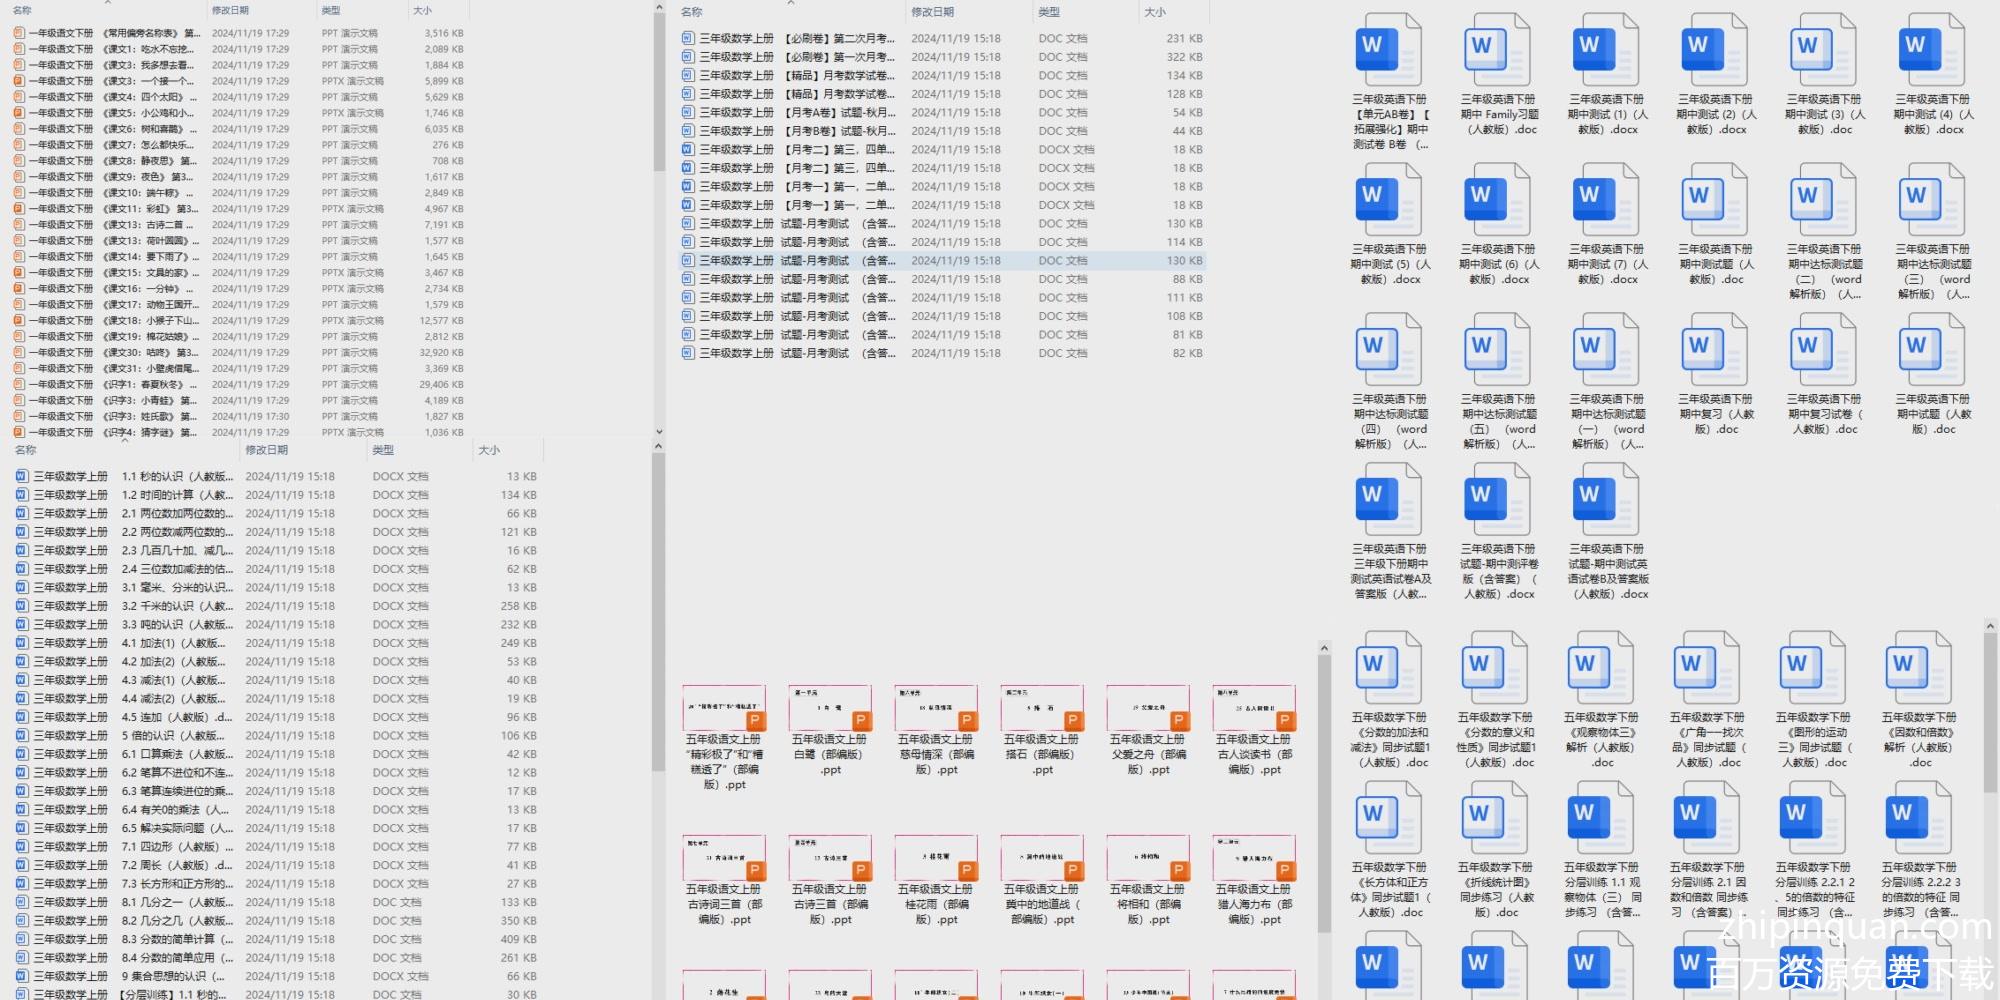This screenshot has height=1000, width=2000.
Task: Select the 【月考A卷】试题 document row
Action: click(x=790, y=112)
